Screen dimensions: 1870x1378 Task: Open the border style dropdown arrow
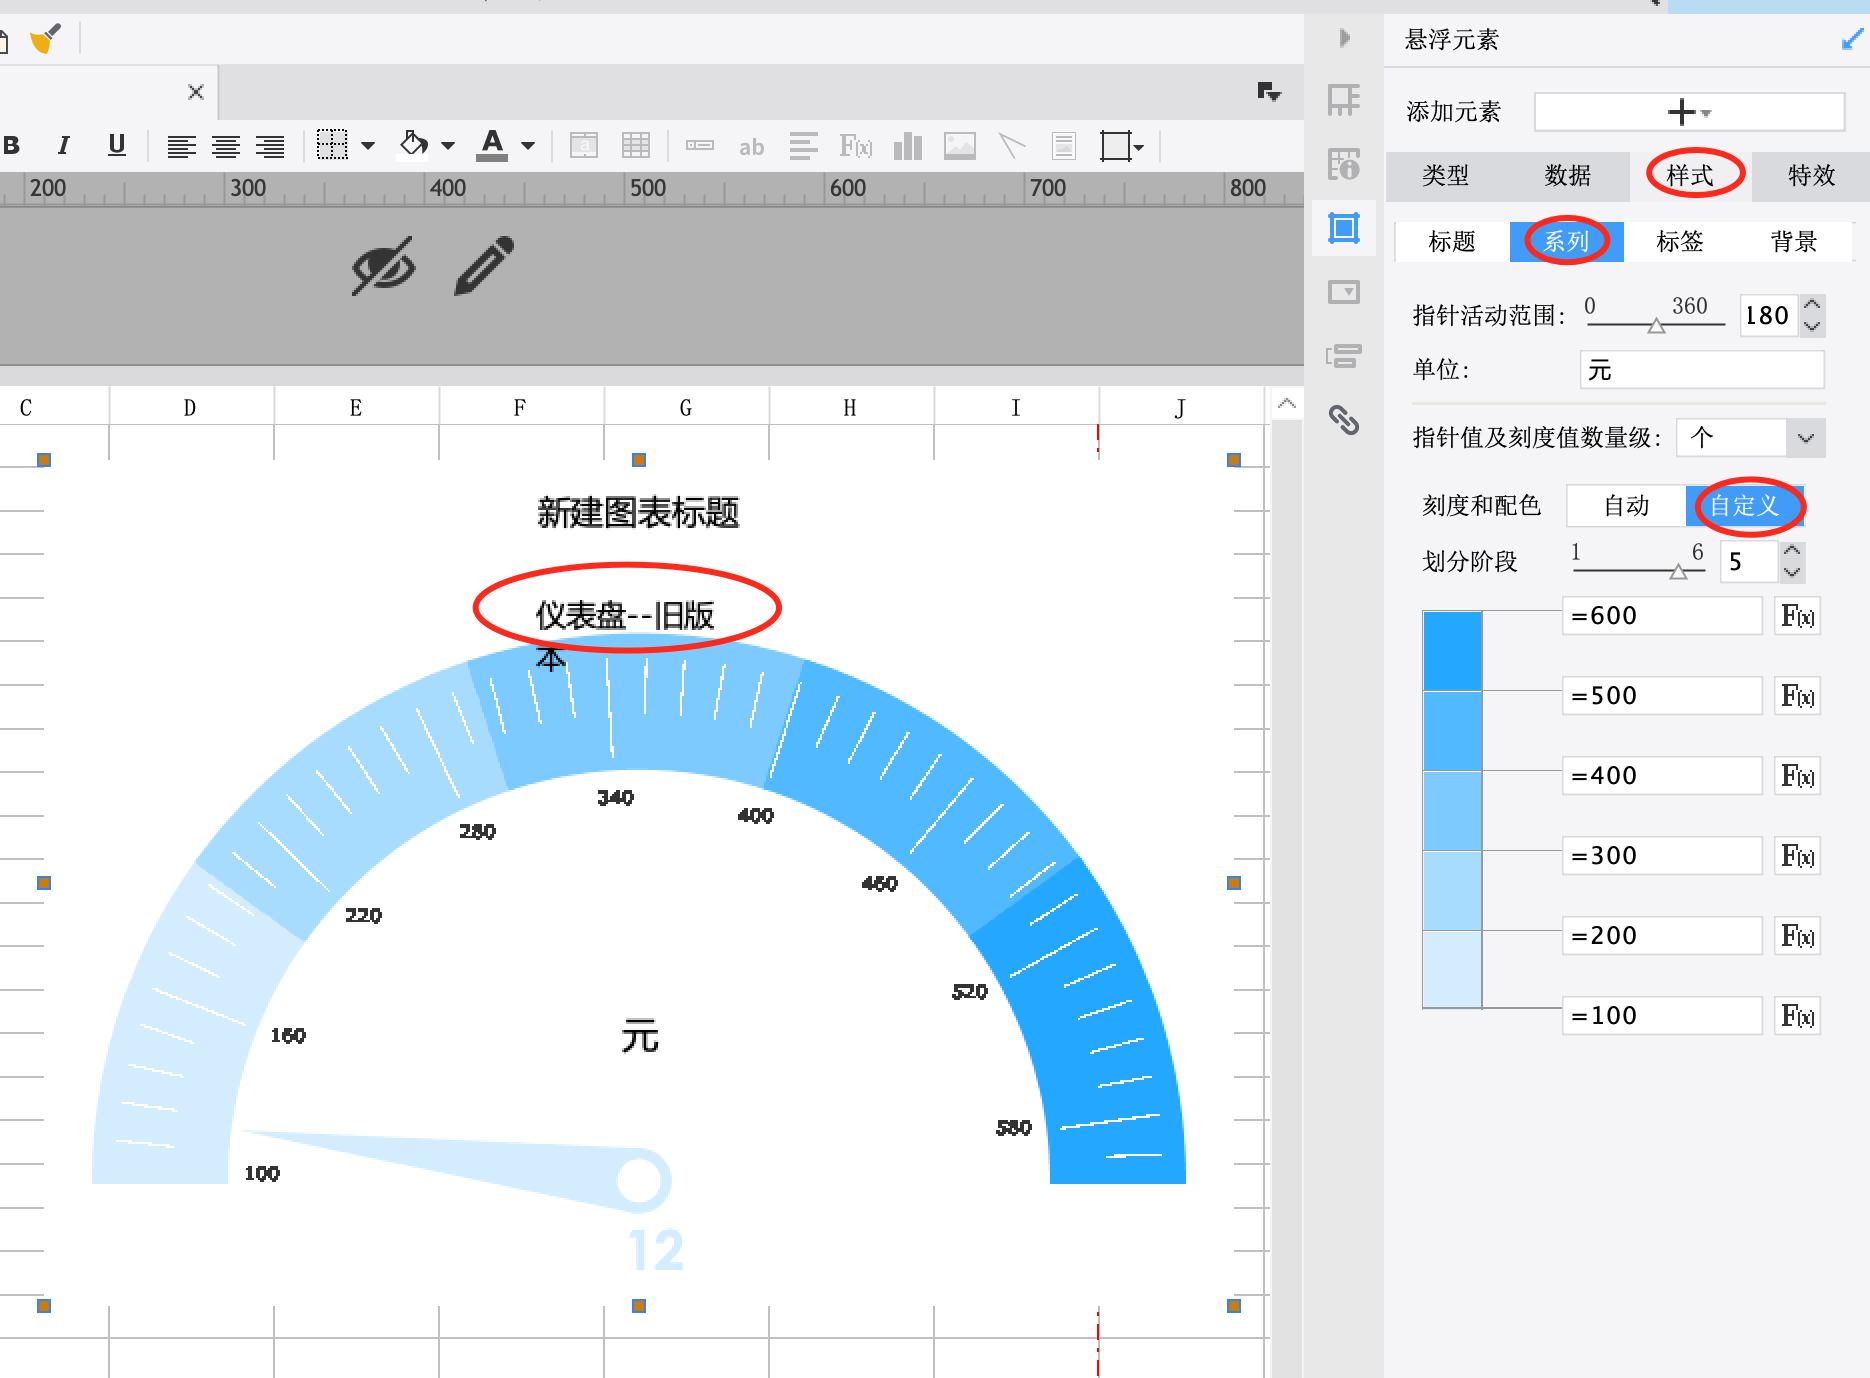[368, 146]
